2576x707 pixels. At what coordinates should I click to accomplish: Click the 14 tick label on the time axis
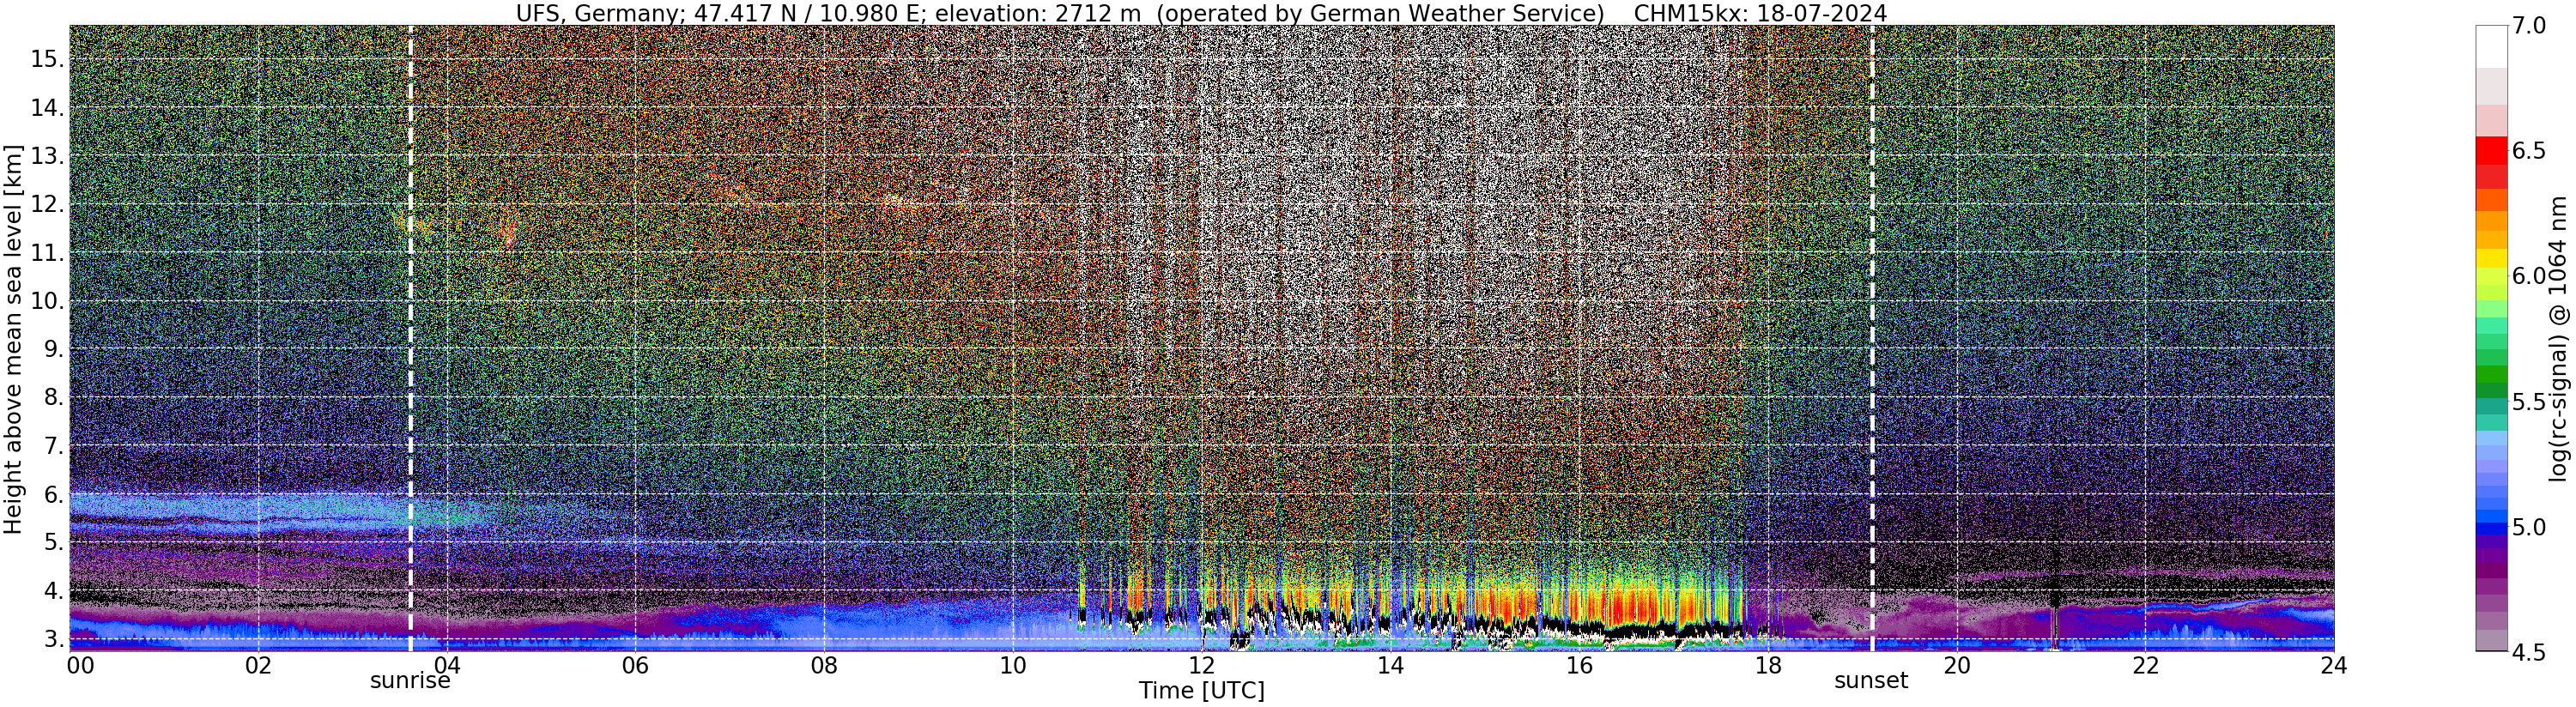(x=1390, y=665)
